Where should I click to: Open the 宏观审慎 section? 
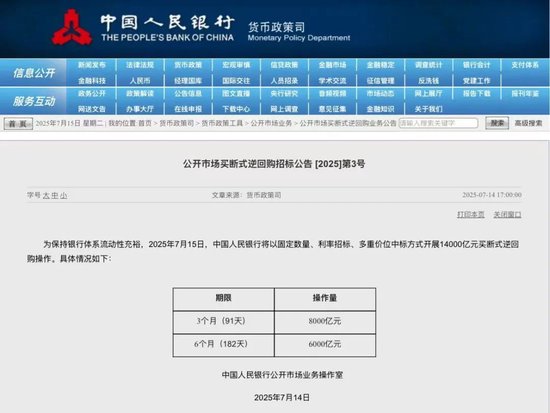(x=236, y=65)
